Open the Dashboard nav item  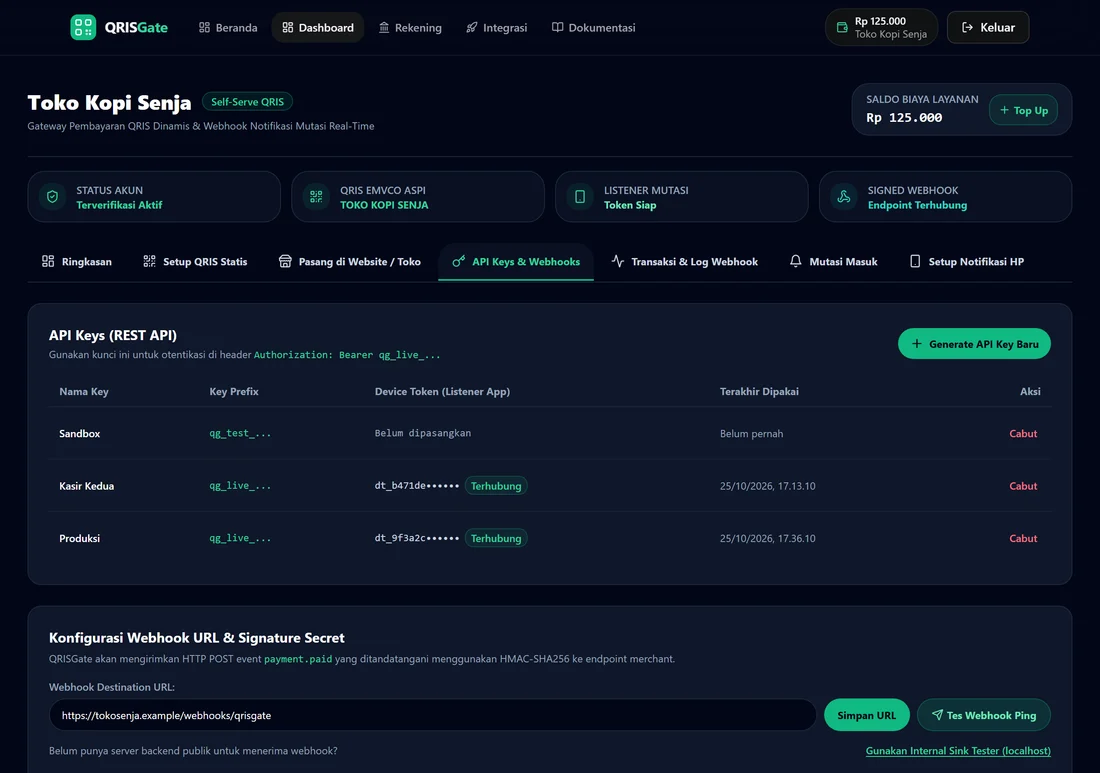coord(318,27)
